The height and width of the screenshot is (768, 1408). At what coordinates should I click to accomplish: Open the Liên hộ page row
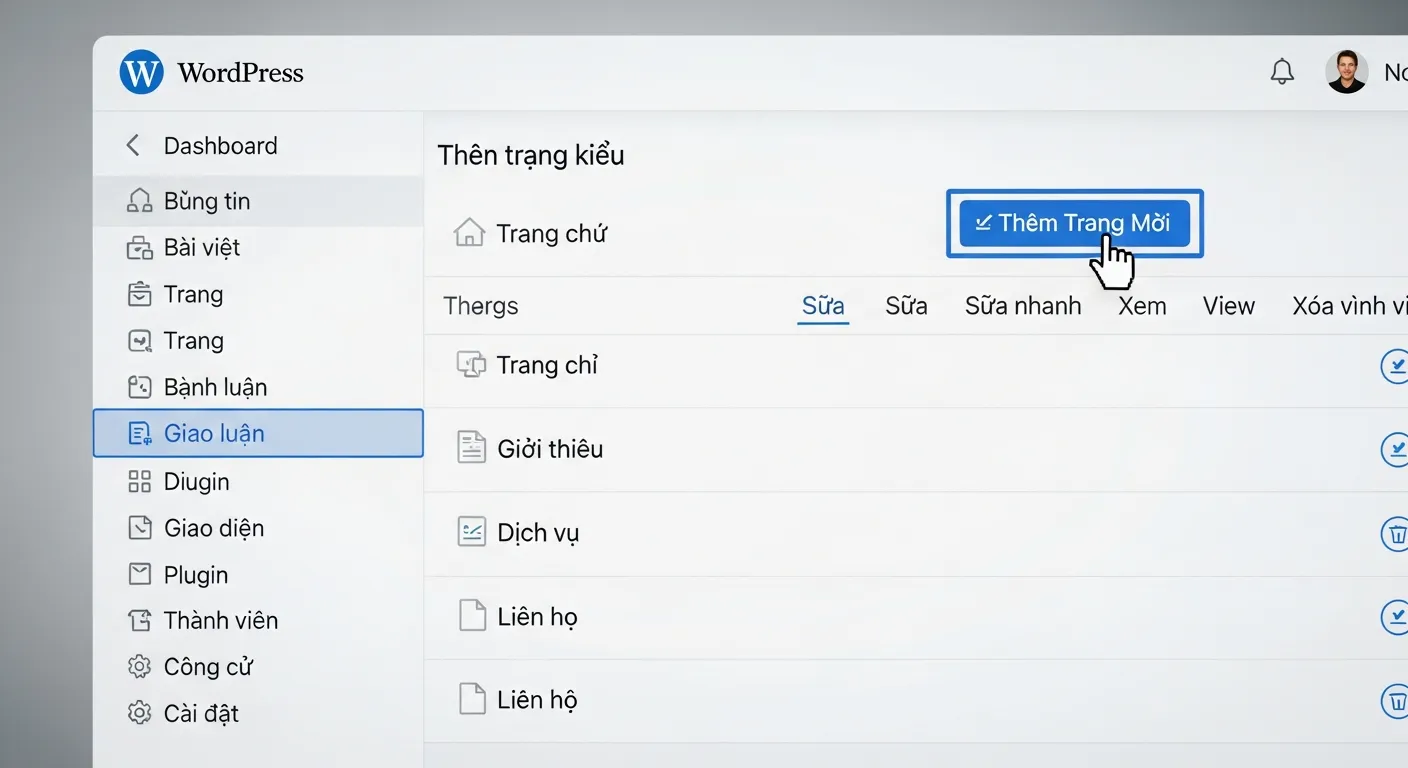915,700
